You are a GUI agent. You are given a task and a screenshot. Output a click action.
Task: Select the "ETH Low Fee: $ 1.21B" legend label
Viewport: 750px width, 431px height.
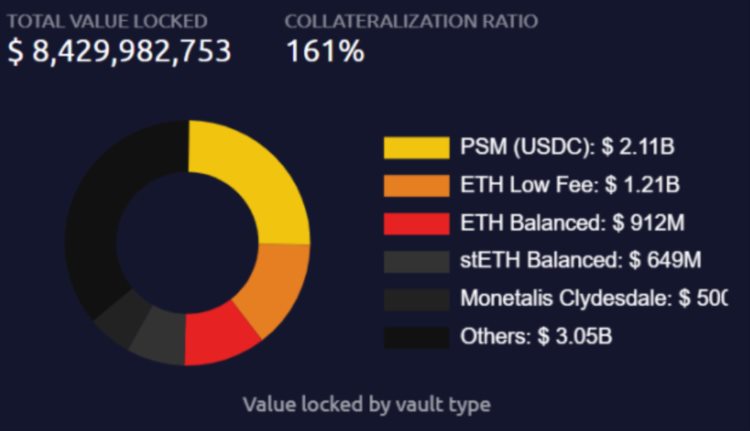(570, 185)
